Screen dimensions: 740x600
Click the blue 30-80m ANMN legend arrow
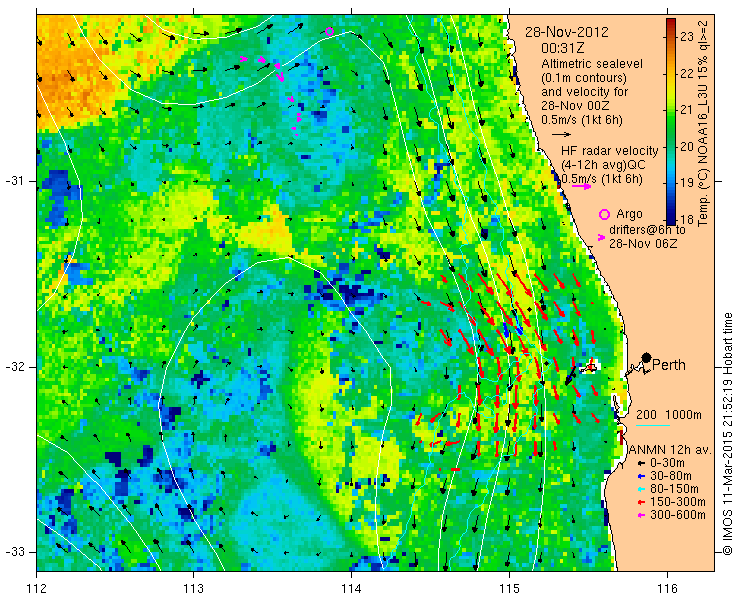(641, 476)
